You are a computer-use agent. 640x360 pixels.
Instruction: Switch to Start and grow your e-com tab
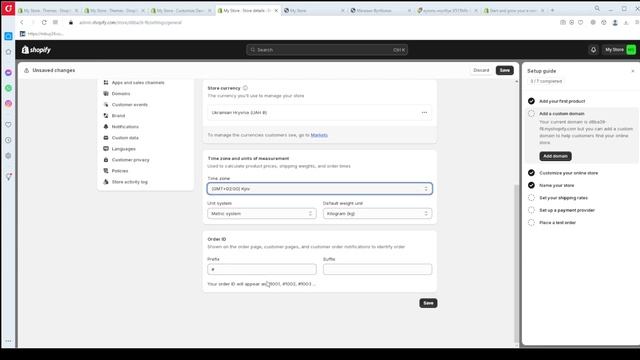pos(514,10)
